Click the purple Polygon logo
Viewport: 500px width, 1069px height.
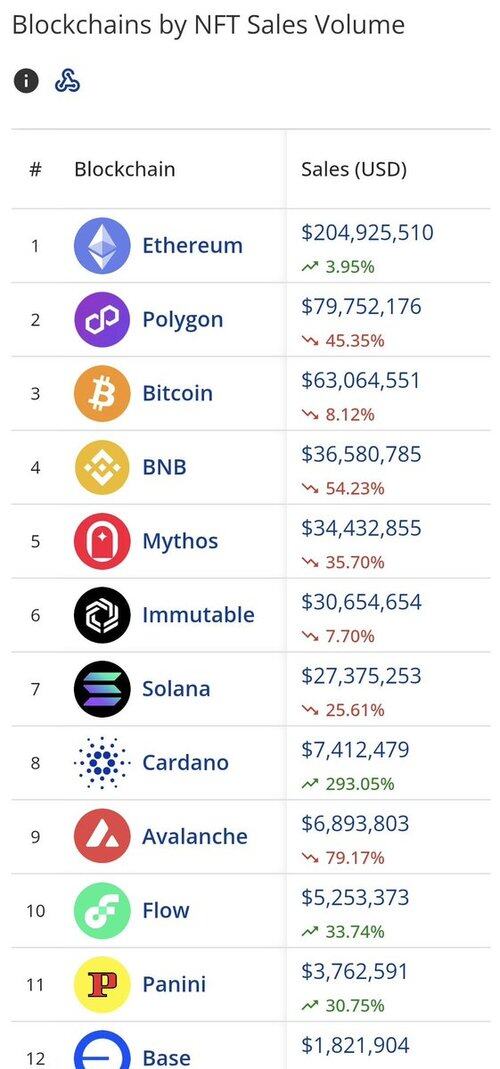point(102,319)
